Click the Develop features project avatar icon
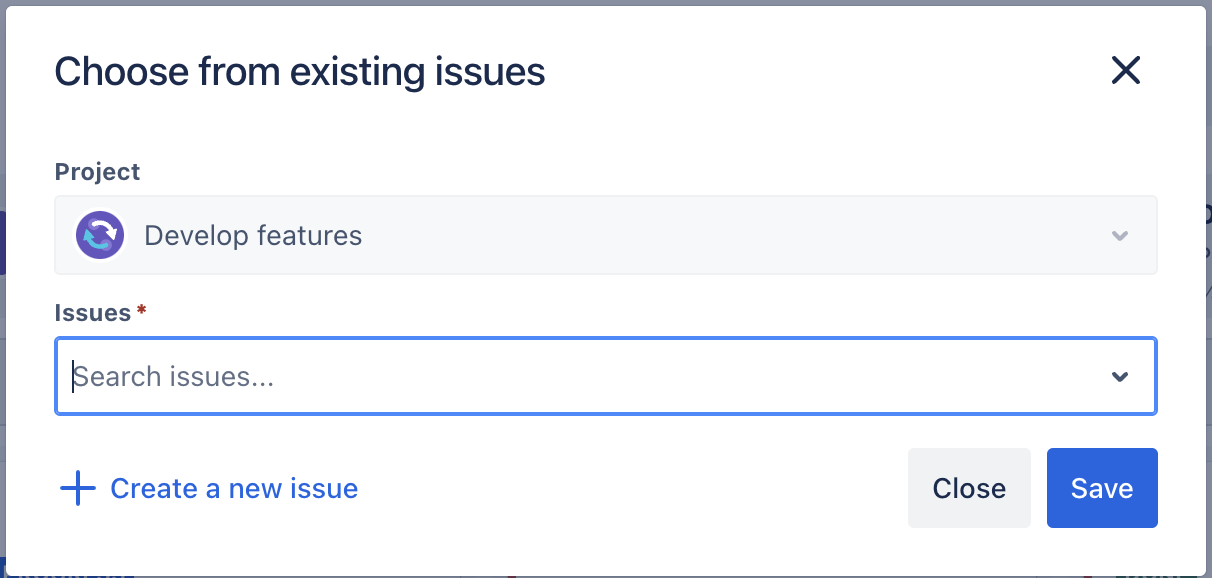Viewport: 1212px width, 578px height. [x=100, y=236]
